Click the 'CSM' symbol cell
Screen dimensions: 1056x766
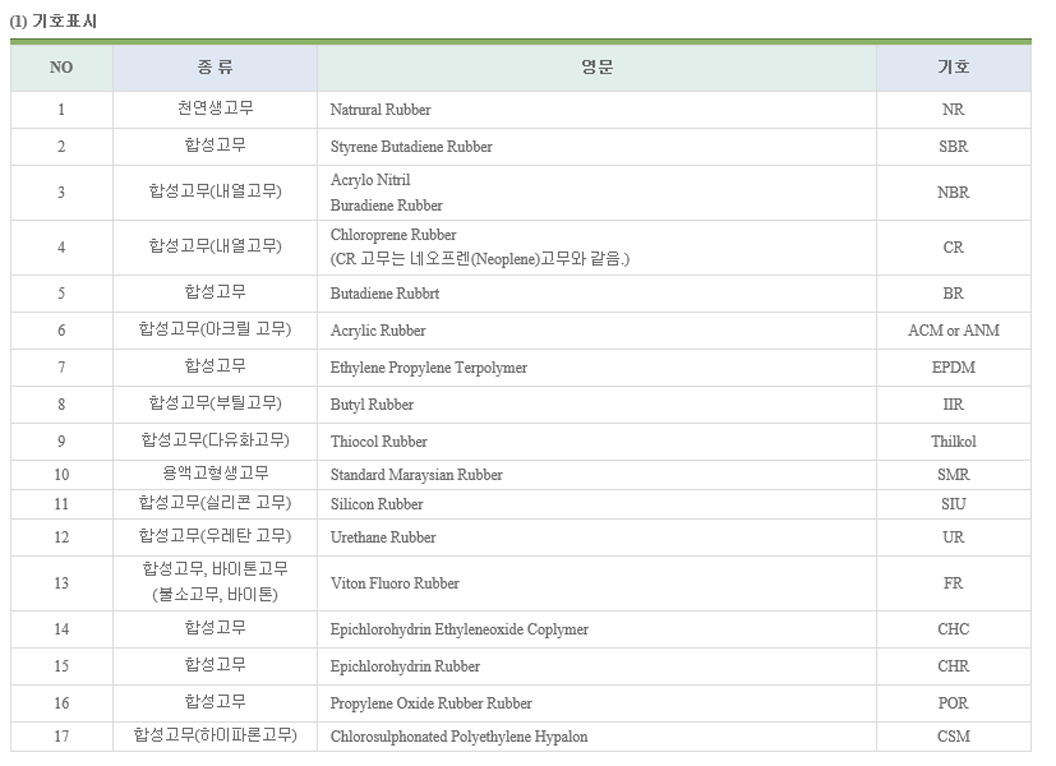click(x=953, y=736)
